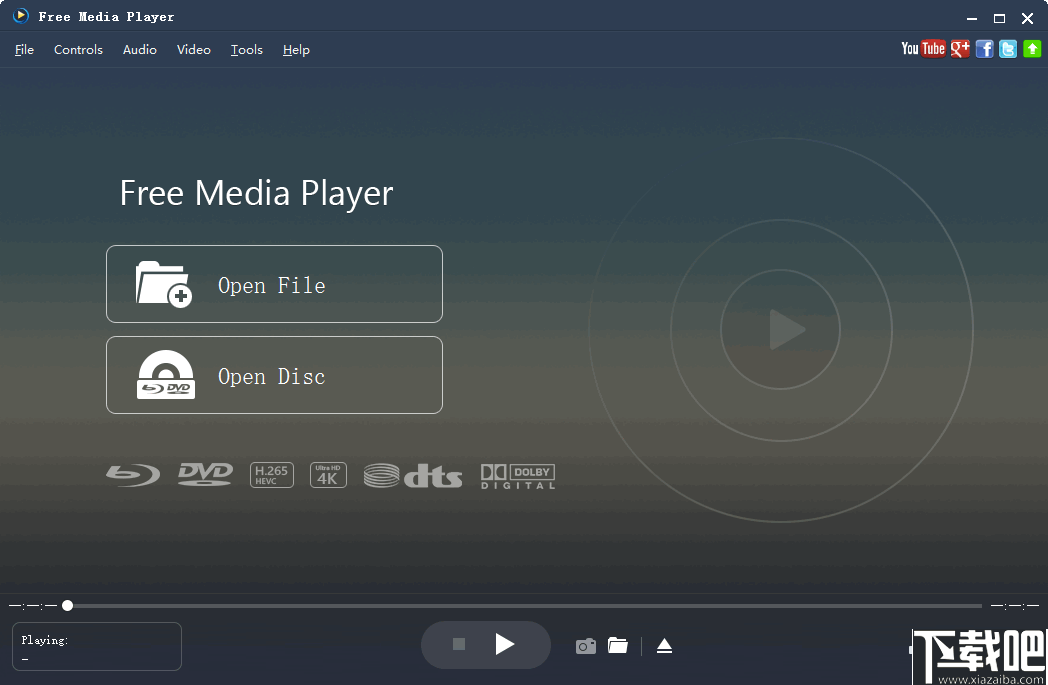Open the Help menu
Viewport: 1048px width, 685px height.
click(x=296, y=50)
